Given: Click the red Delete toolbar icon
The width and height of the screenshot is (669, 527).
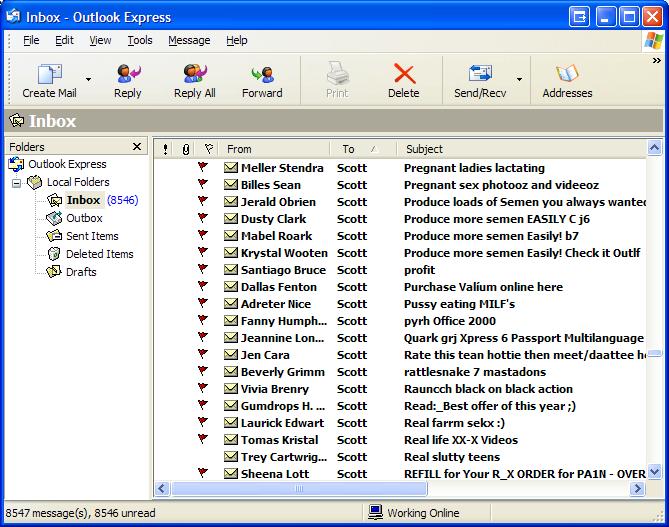Looking at the screenshot, I should coord(404,73).
